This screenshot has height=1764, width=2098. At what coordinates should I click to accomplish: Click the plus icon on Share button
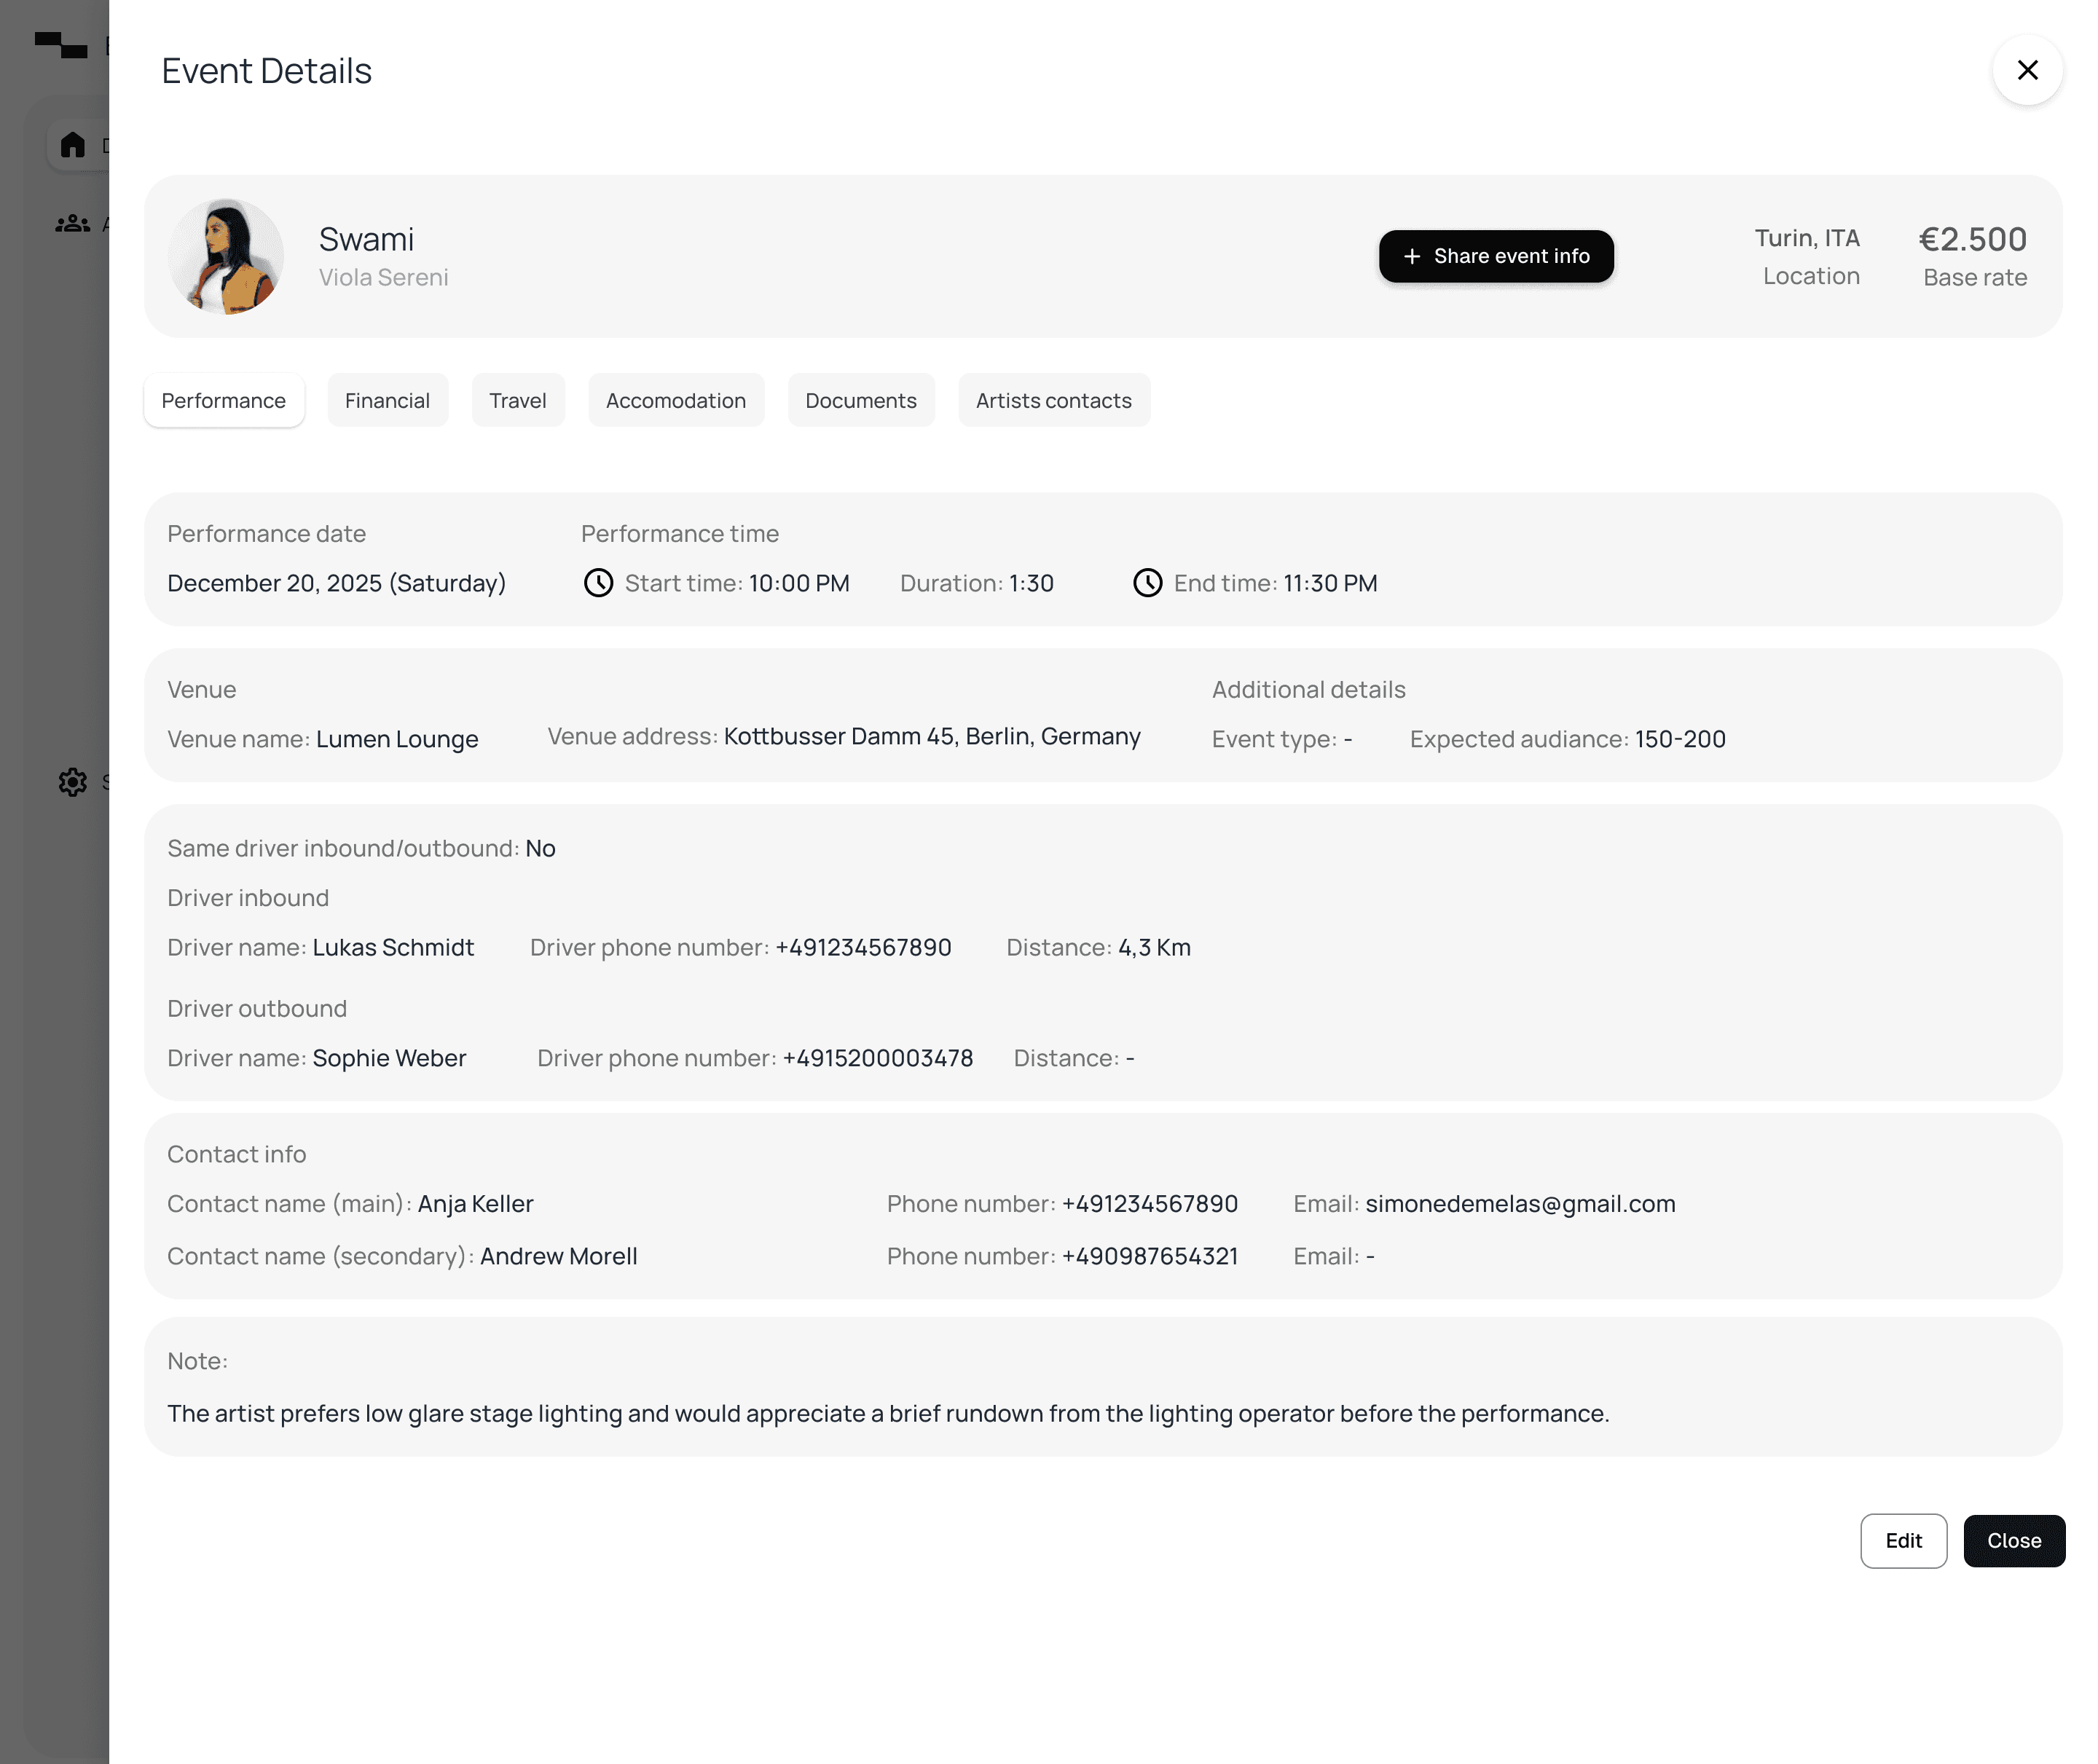1411,256
